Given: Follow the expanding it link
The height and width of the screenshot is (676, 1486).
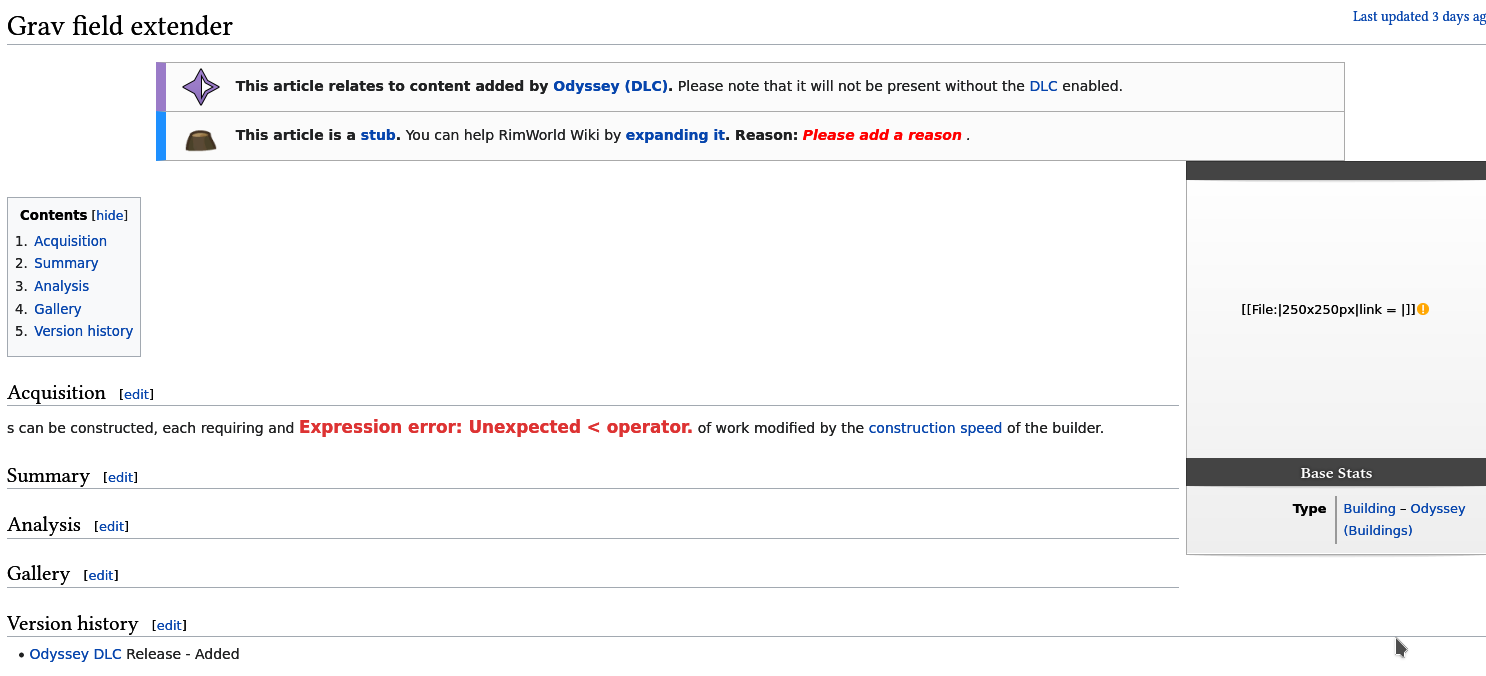Looking at the screenshot, I should 675,135.
